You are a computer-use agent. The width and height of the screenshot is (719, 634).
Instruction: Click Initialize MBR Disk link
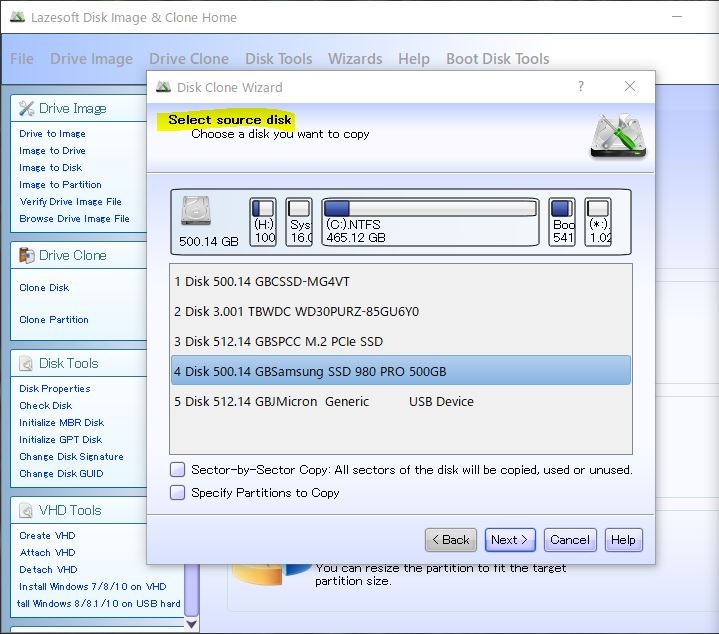[x=61, y=422]
